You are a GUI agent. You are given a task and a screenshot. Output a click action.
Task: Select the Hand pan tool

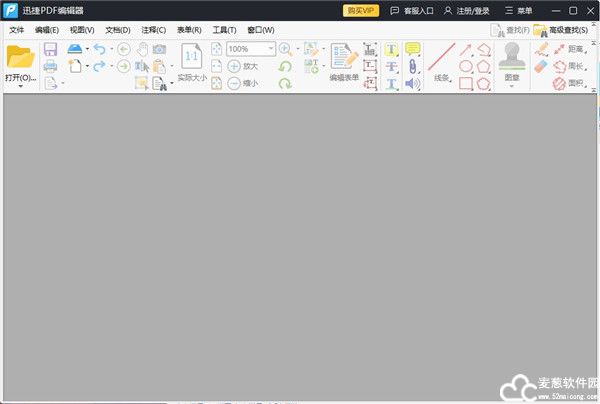click(x=142, y=48)
